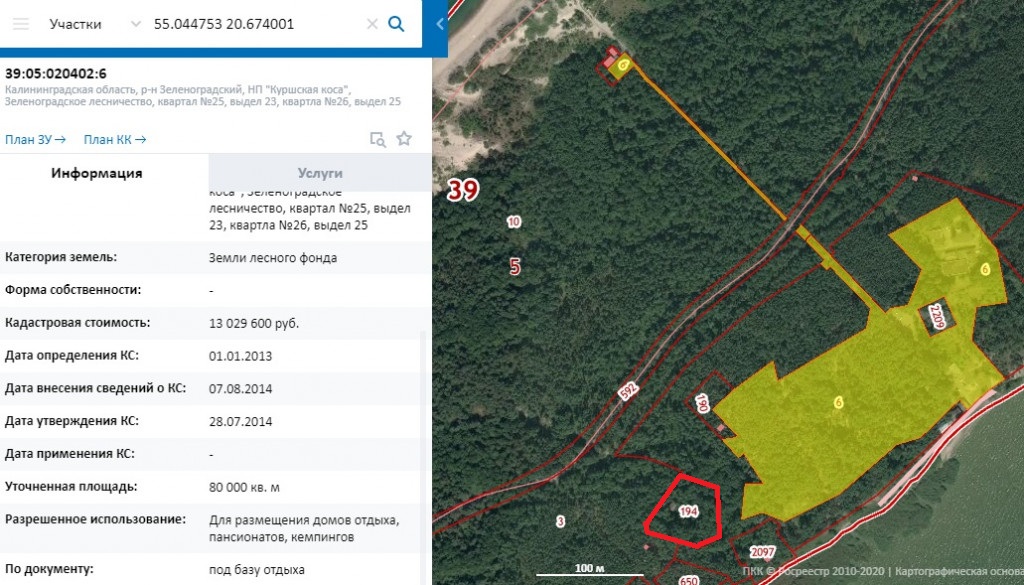Screen dimensions: 1024x585
Task: Click the parcel label 2209 on map
Action: (x=938, y=318)
